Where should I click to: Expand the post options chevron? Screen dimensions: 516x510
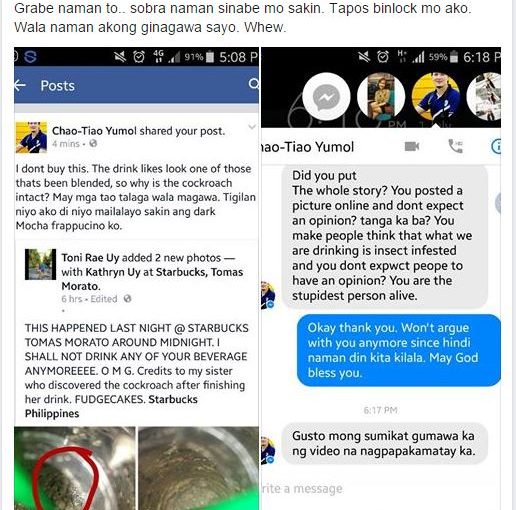tap(252, 127)
